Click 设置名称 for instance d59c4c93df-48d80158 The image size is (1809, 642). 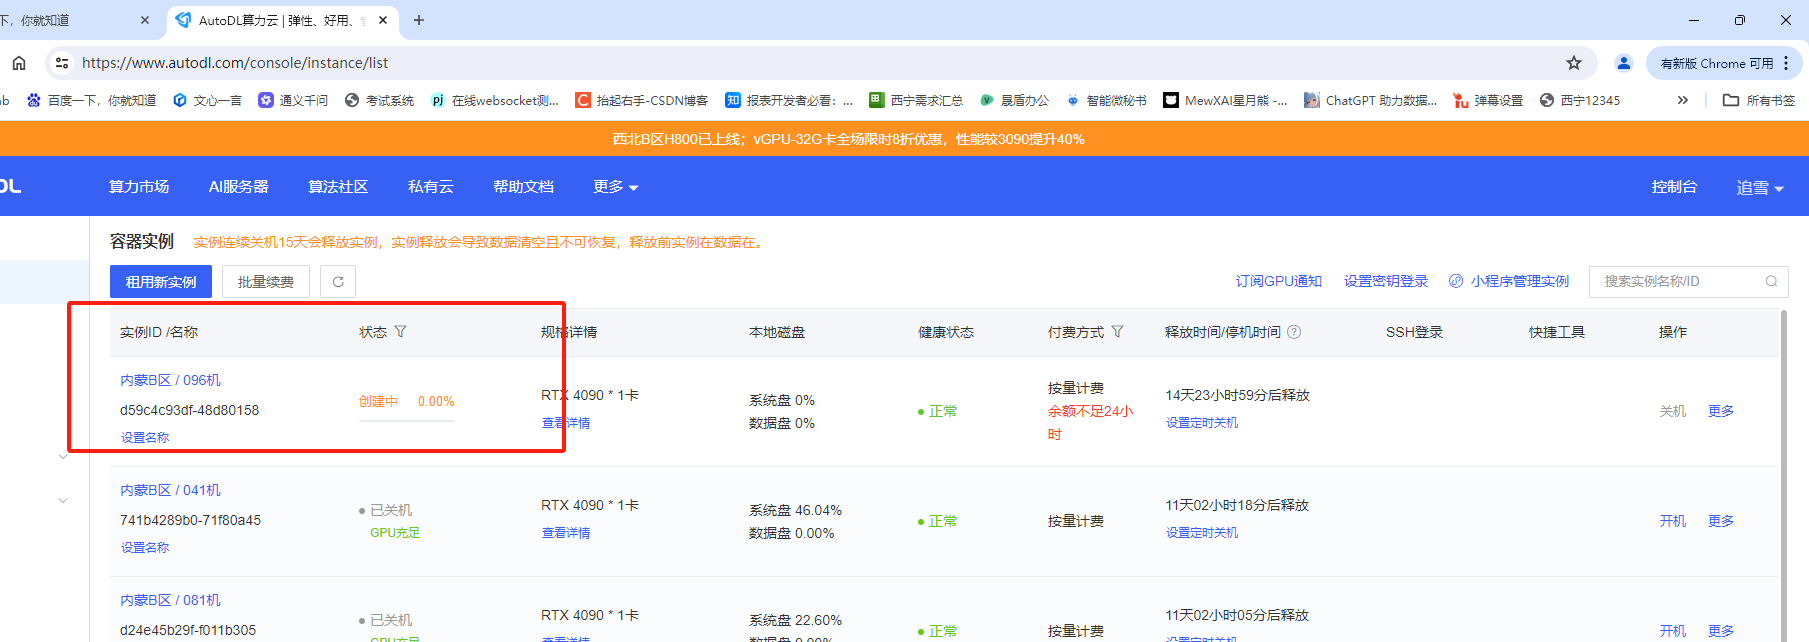[x=145, y=437]
